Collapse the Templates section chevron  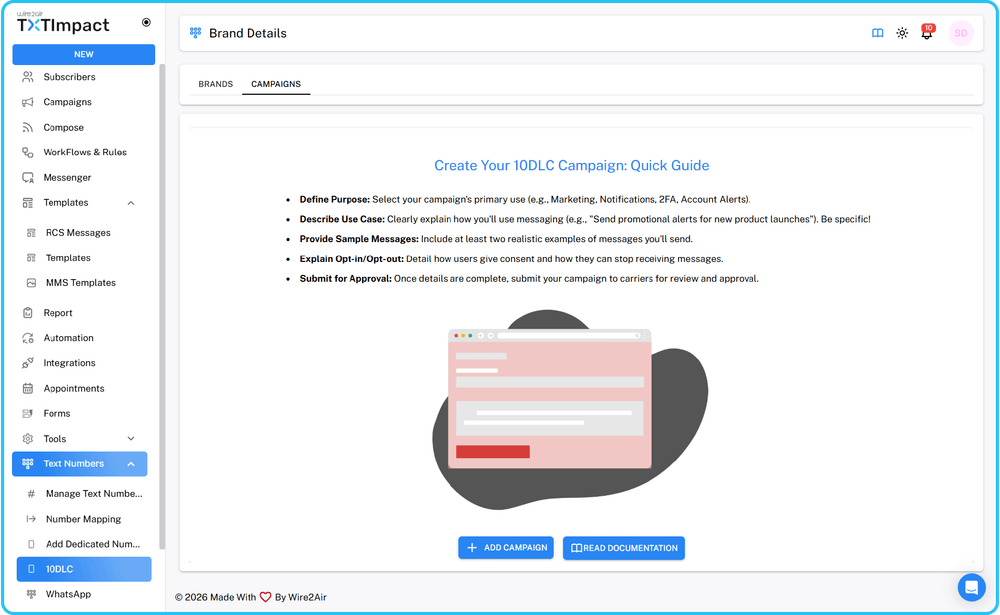pyautogui.click(x=131, y=203)
